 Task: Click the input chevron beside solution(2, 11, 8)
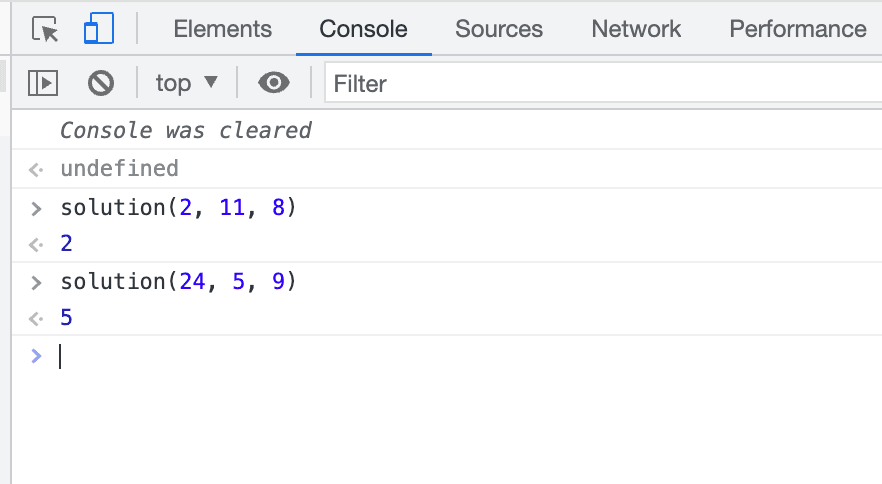coord(37,209)
